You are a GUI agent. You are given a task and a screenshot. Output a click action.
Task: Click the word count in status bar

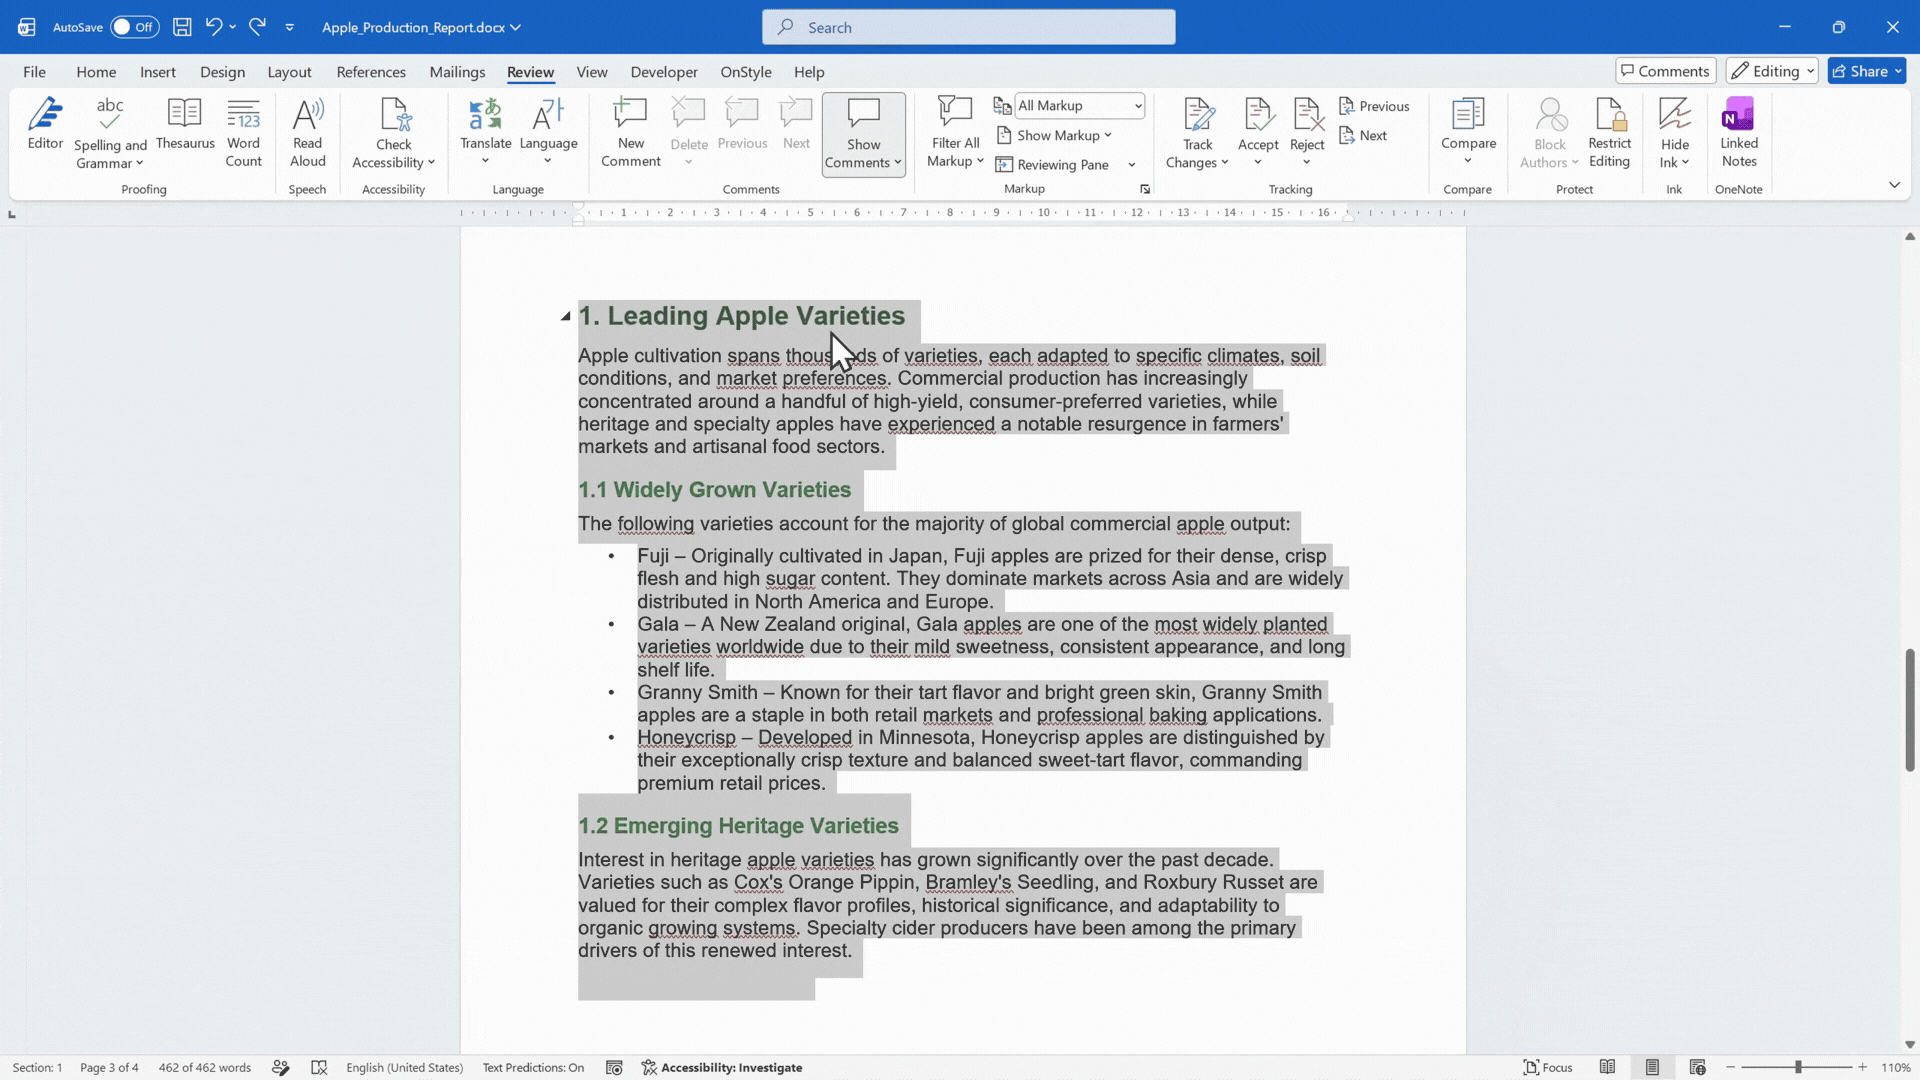coord(204,1068)
